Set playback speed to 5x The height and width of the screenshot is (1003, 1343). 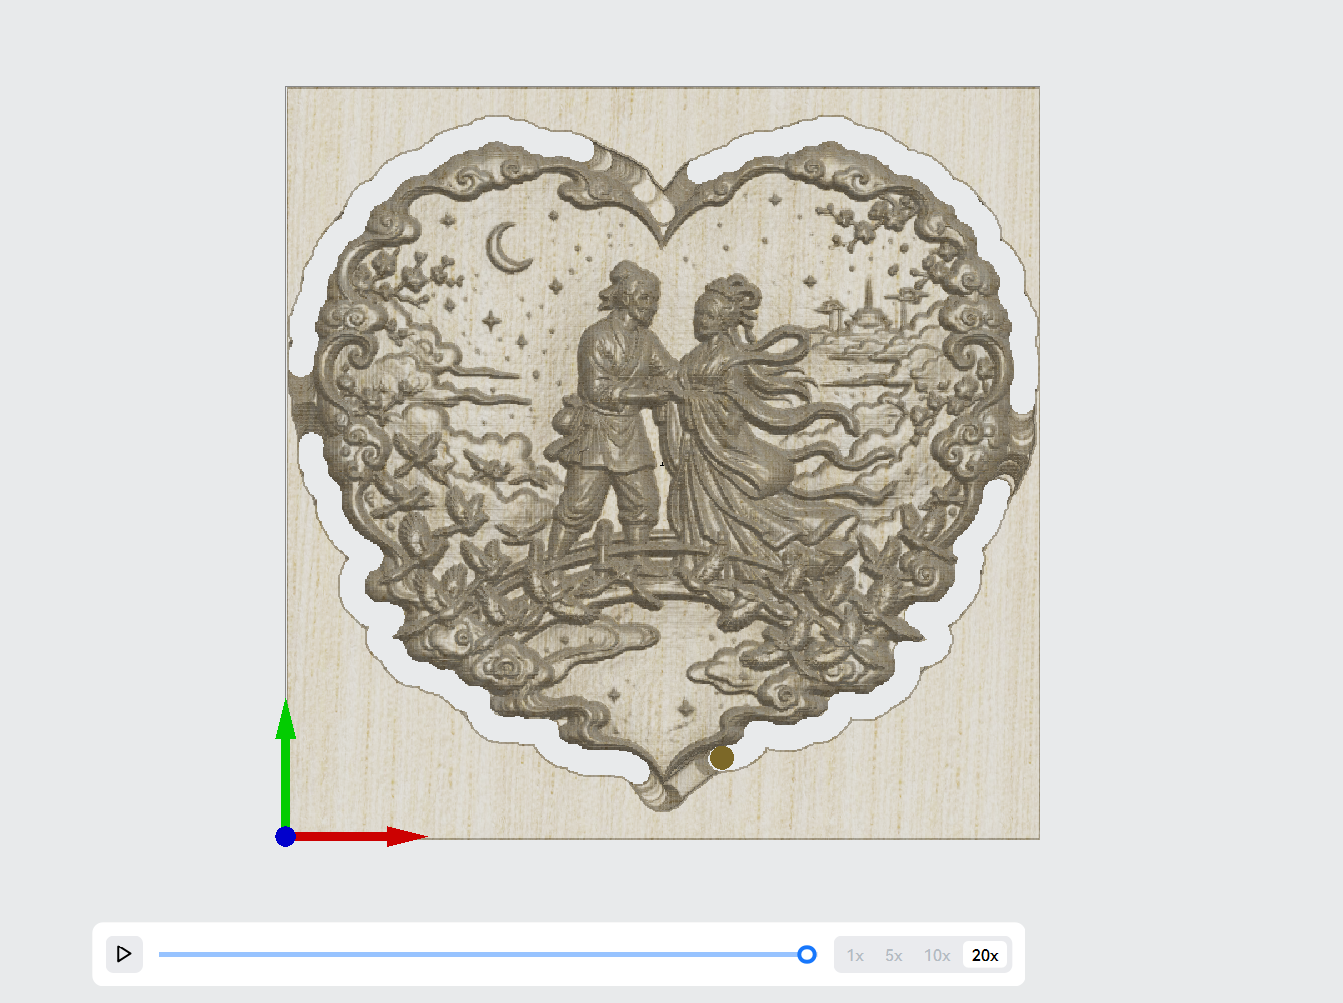coord(893,955)
